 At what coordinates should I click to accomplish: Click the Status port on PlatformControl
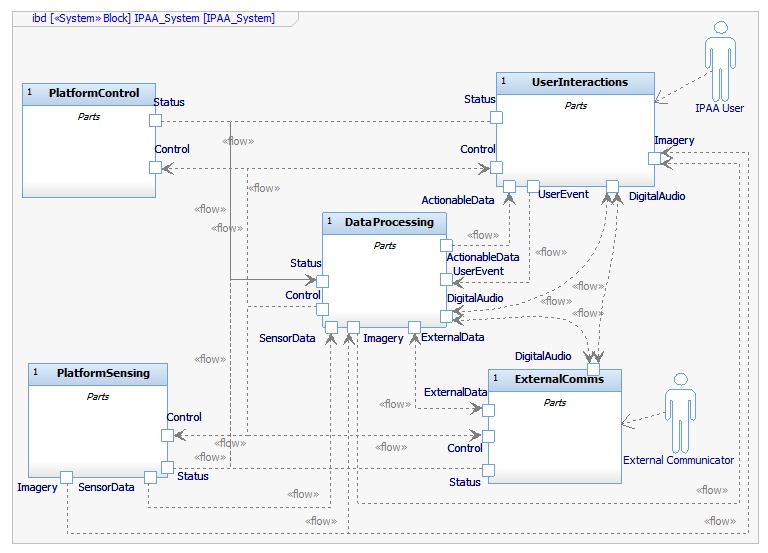(x=155, y=121)
